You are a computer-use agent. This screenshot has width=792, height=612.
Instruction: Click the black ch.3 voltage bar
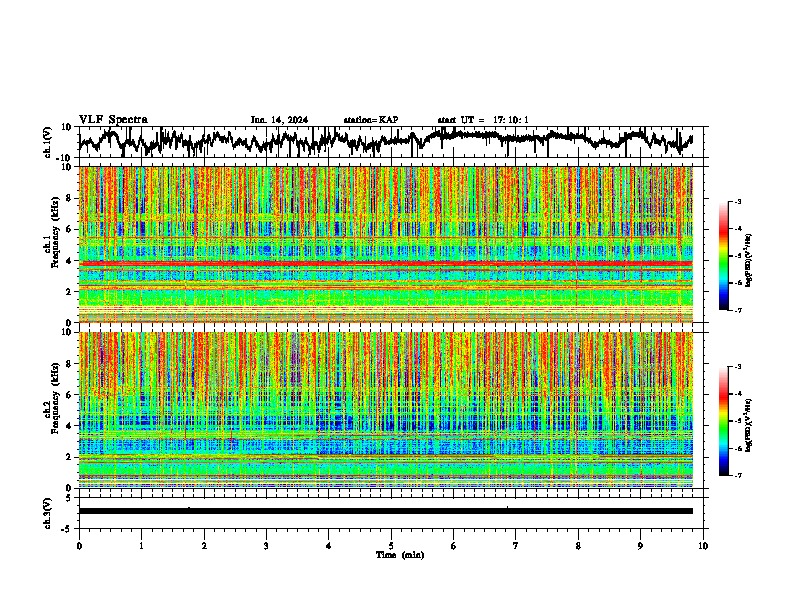pyautogui.click(x=385, y=511)
